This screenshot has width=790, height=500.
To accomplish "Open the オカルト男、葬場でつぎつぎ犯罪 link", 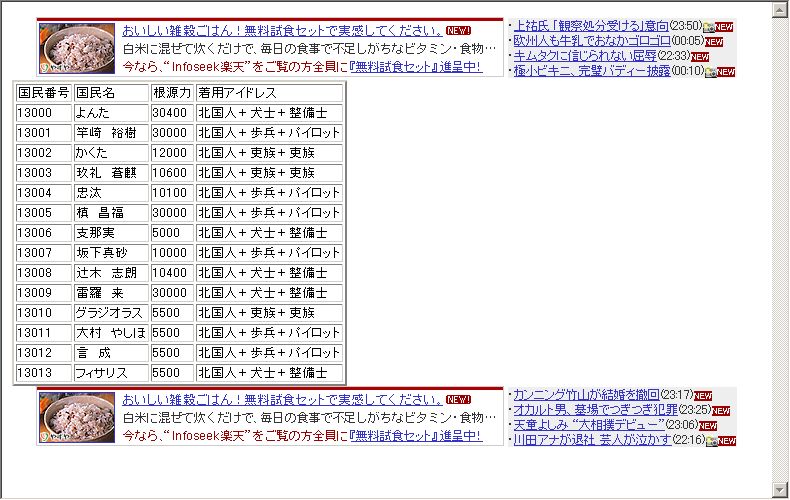I will (594, 409).
